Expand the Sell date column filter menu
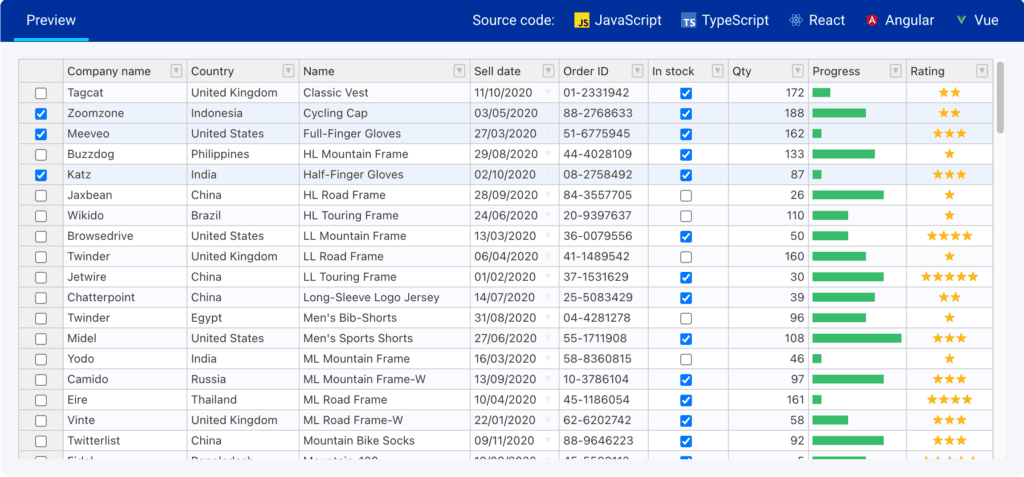The width and height of the screenshot is (1024, 477). click(x=548, y=71)
